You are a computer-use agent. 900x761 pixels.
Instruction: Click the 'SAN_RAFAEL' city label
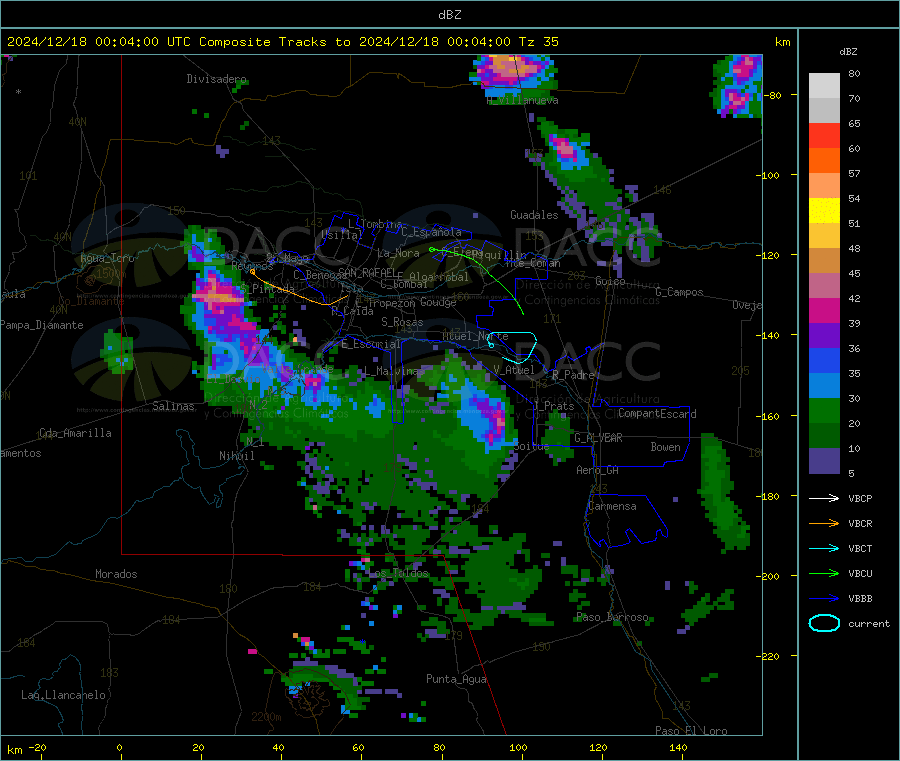pyautogui.click(x=366, y=272)
